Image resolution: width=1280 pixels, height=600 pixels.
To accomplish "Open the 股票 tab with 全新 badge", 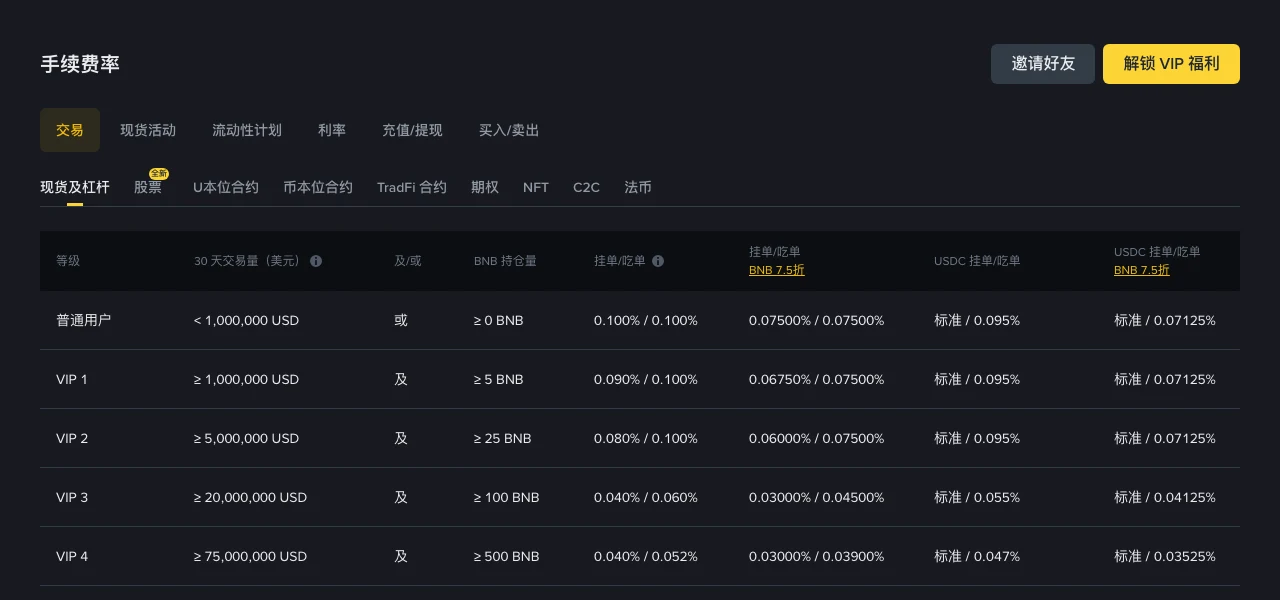I will [148, 187].
